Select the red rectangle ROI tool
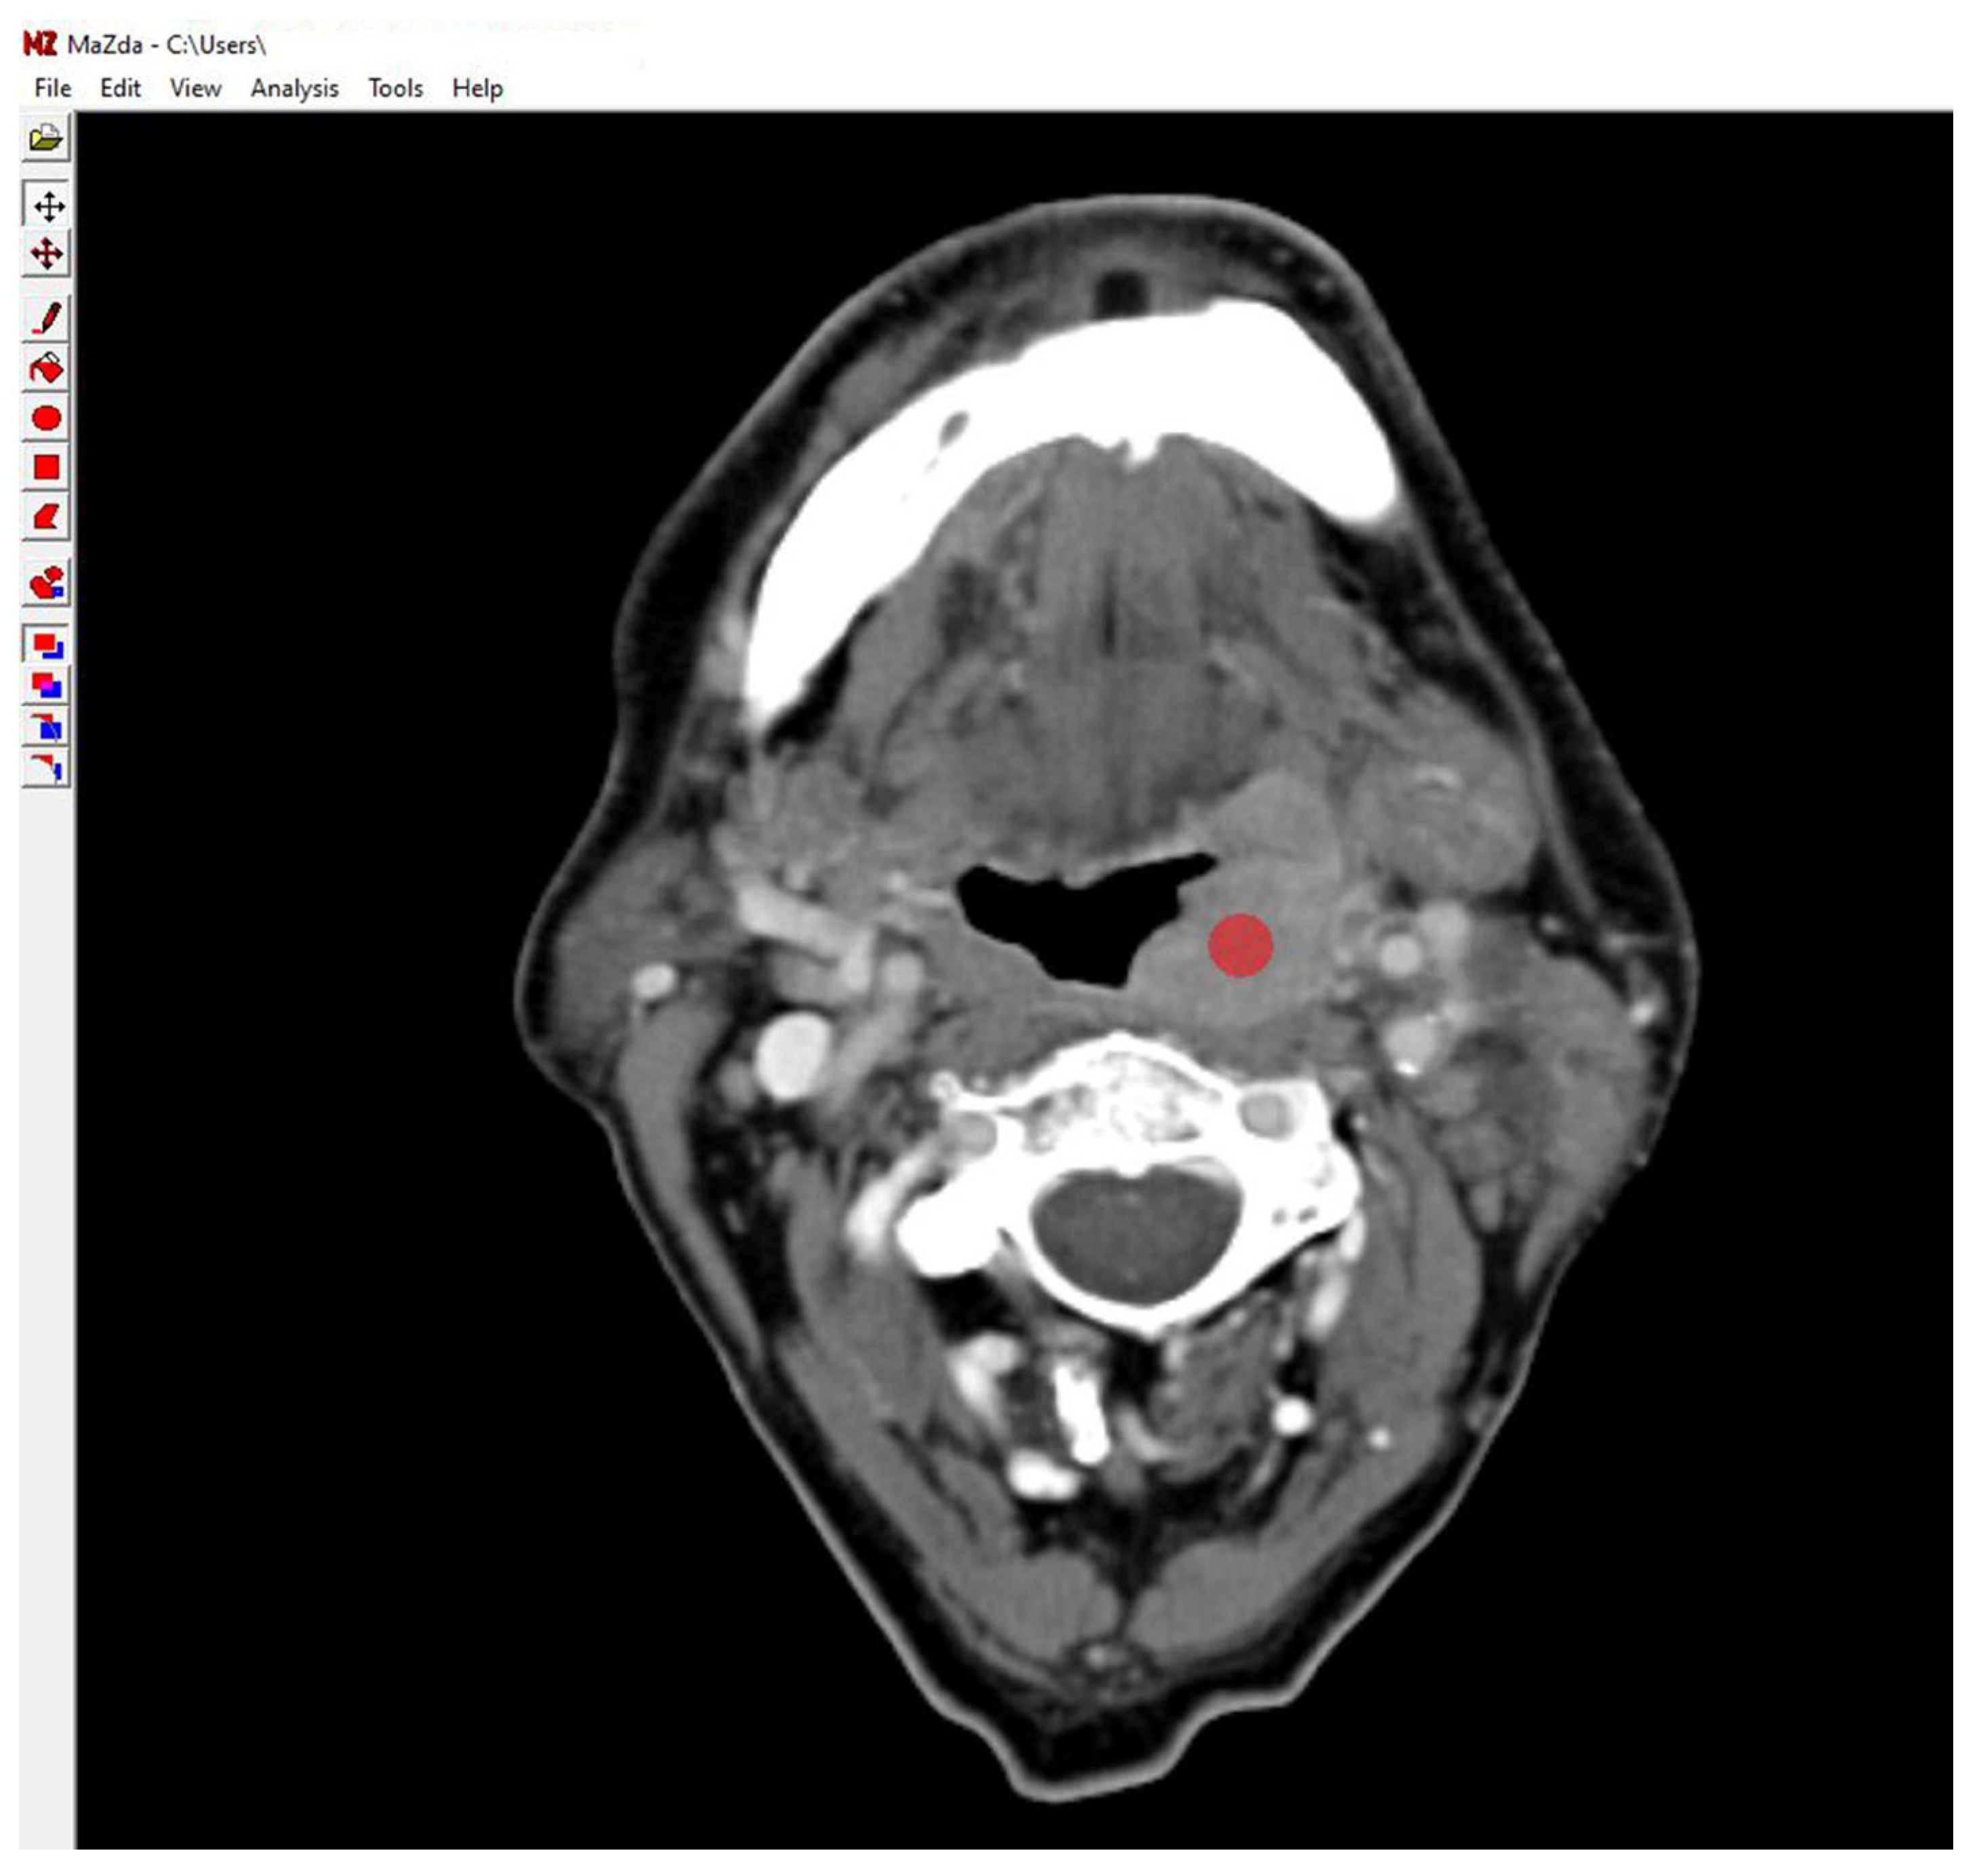 pos(46,467)
